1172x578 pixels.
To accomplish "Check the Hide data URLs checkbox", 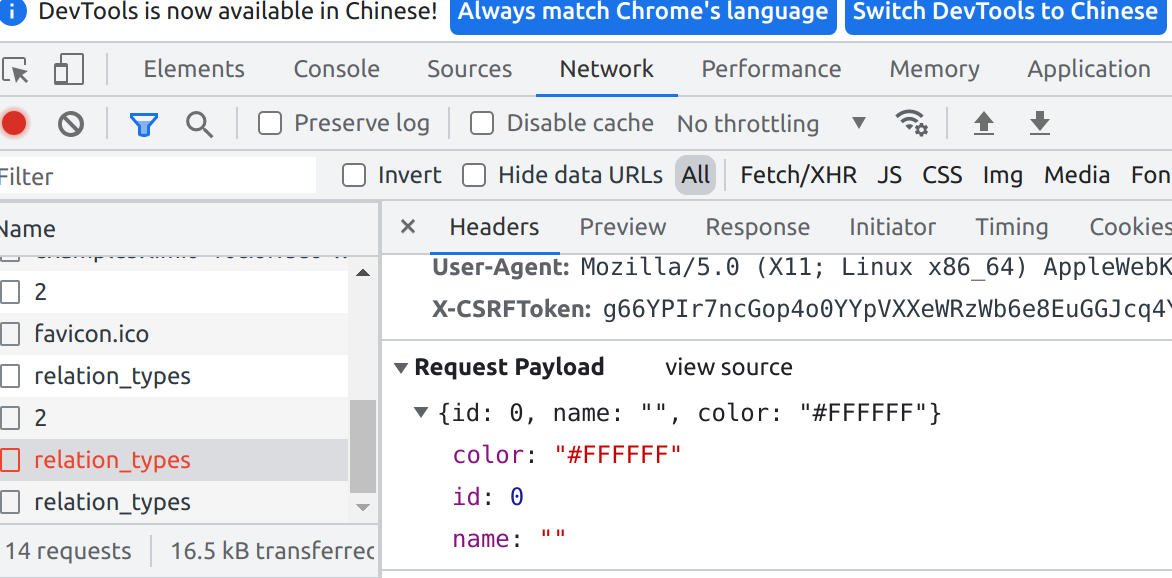I will (x=473, y=175).
